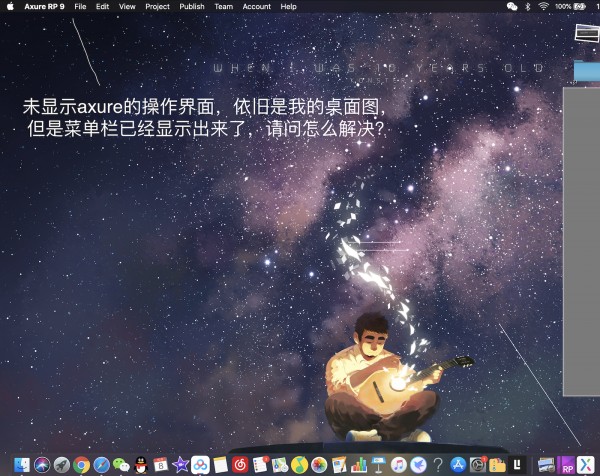The width and height of the screenshot is (600, 476).
Task: Open the Help menu
Action: pos(288,7)
